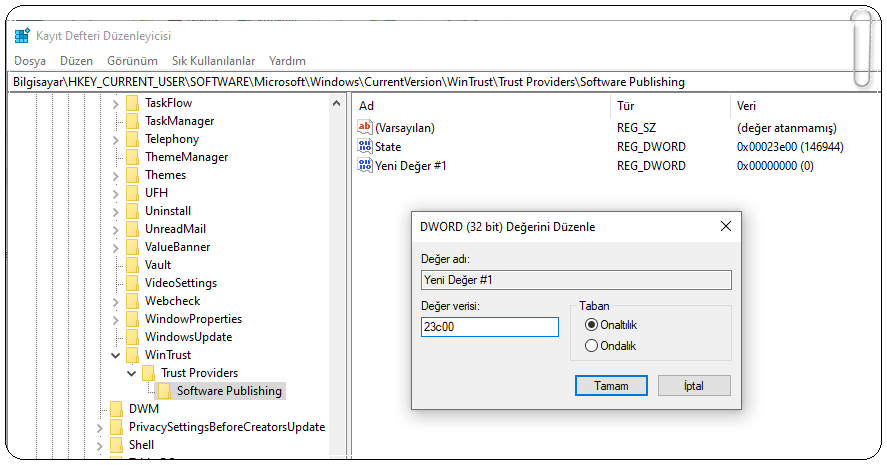Select the Software Publishing tree label
This screenshot has width=887, height=465.
point(229,391)
